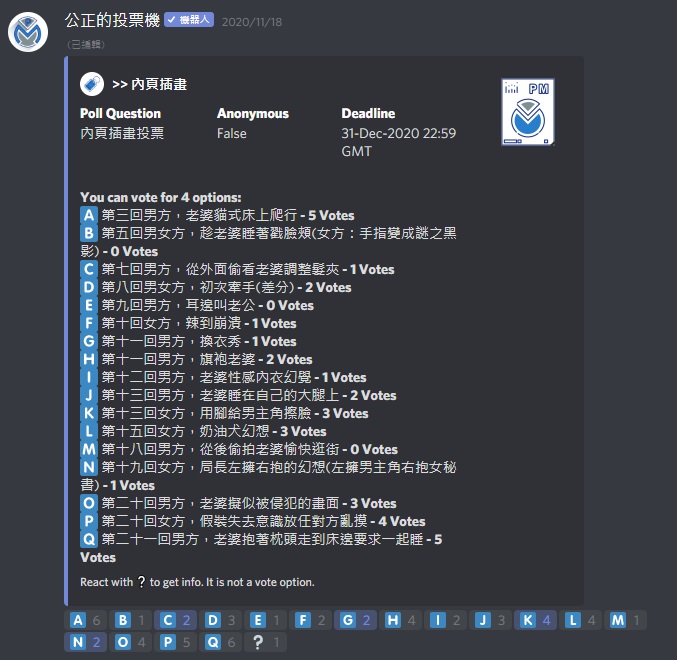Image resolution: width=677 pixels, height=660 pixels.
Task: Toggle reaction C with count 2
Action: pos(175,620)
